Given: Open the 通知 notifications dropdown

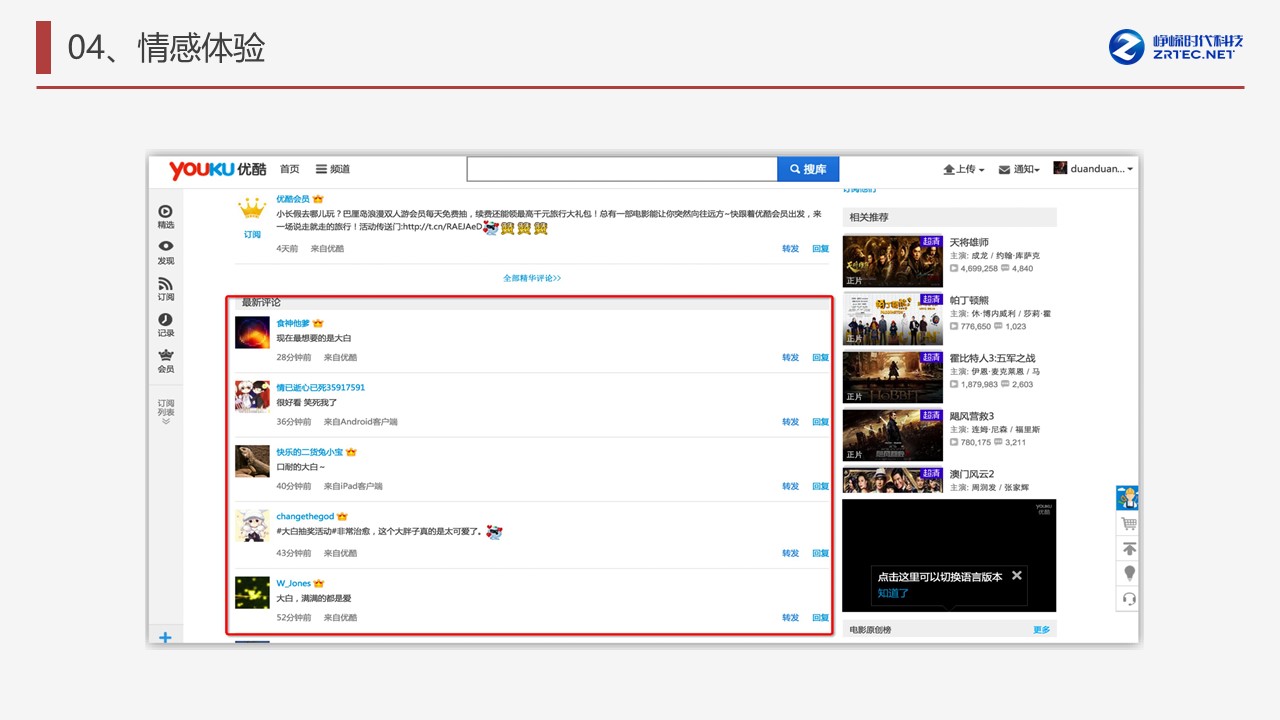Looking at the screenshot, I should (x=1019, y=170).
